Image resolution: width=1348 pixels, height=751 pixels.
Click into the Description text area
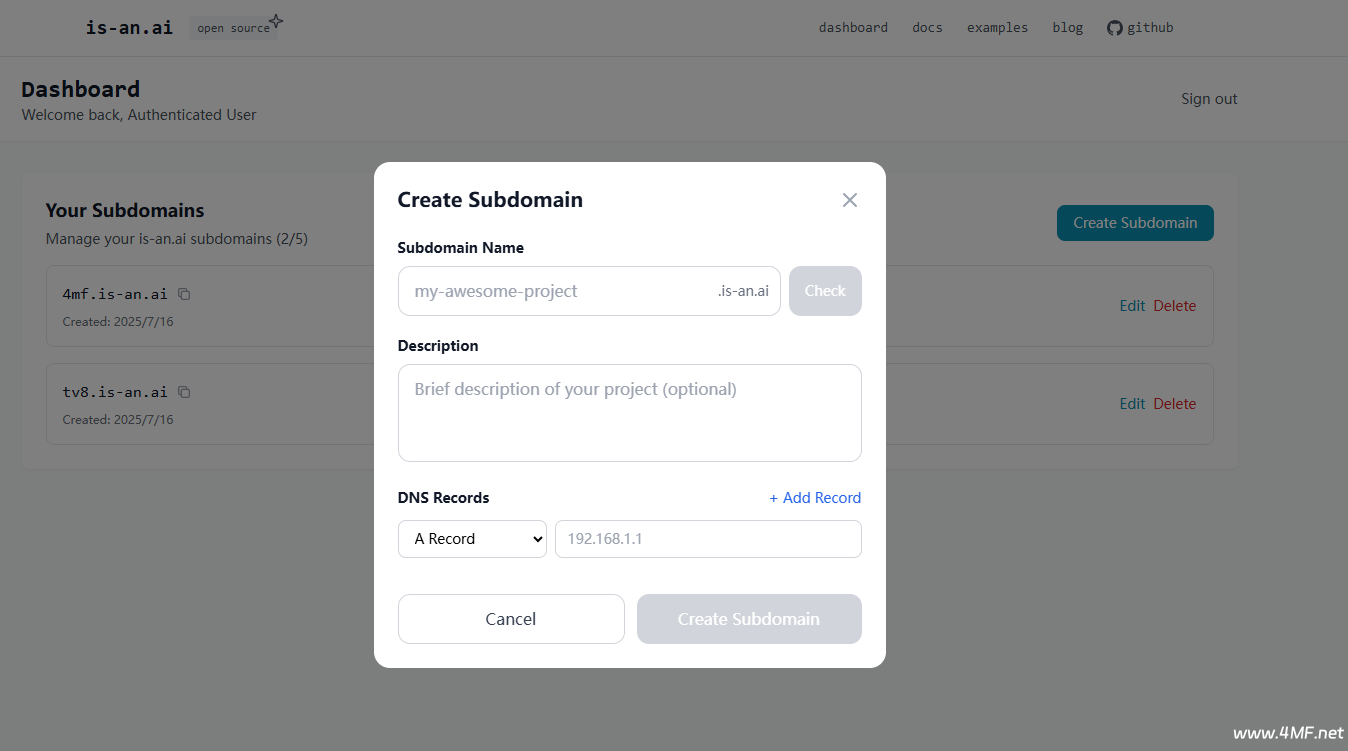(x=629, y=413)
